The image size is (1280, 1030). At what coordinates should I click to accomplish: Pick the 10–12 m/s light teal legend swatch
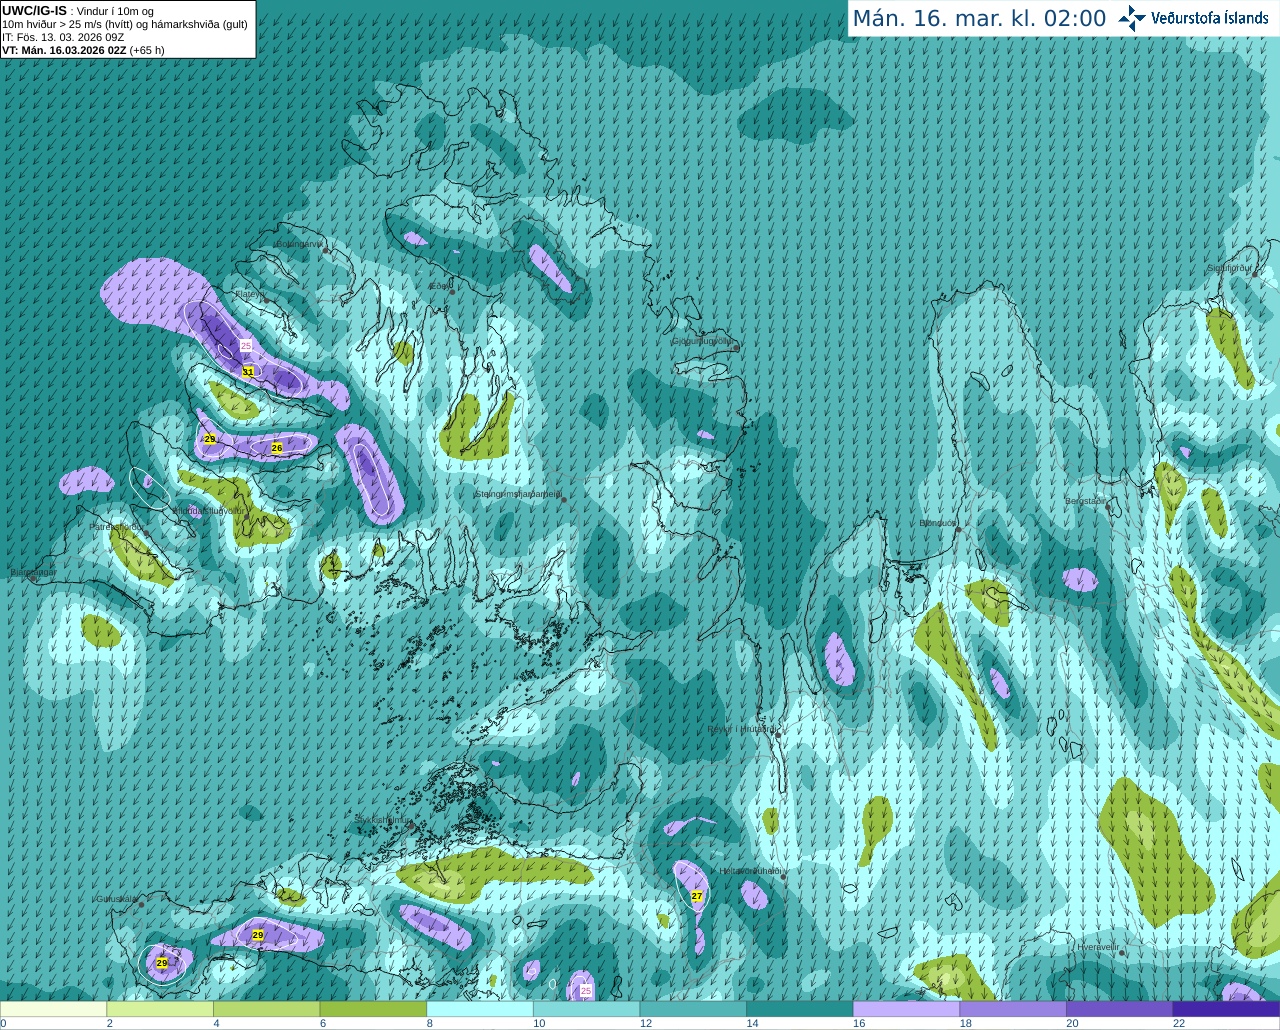coord(586,1009)
